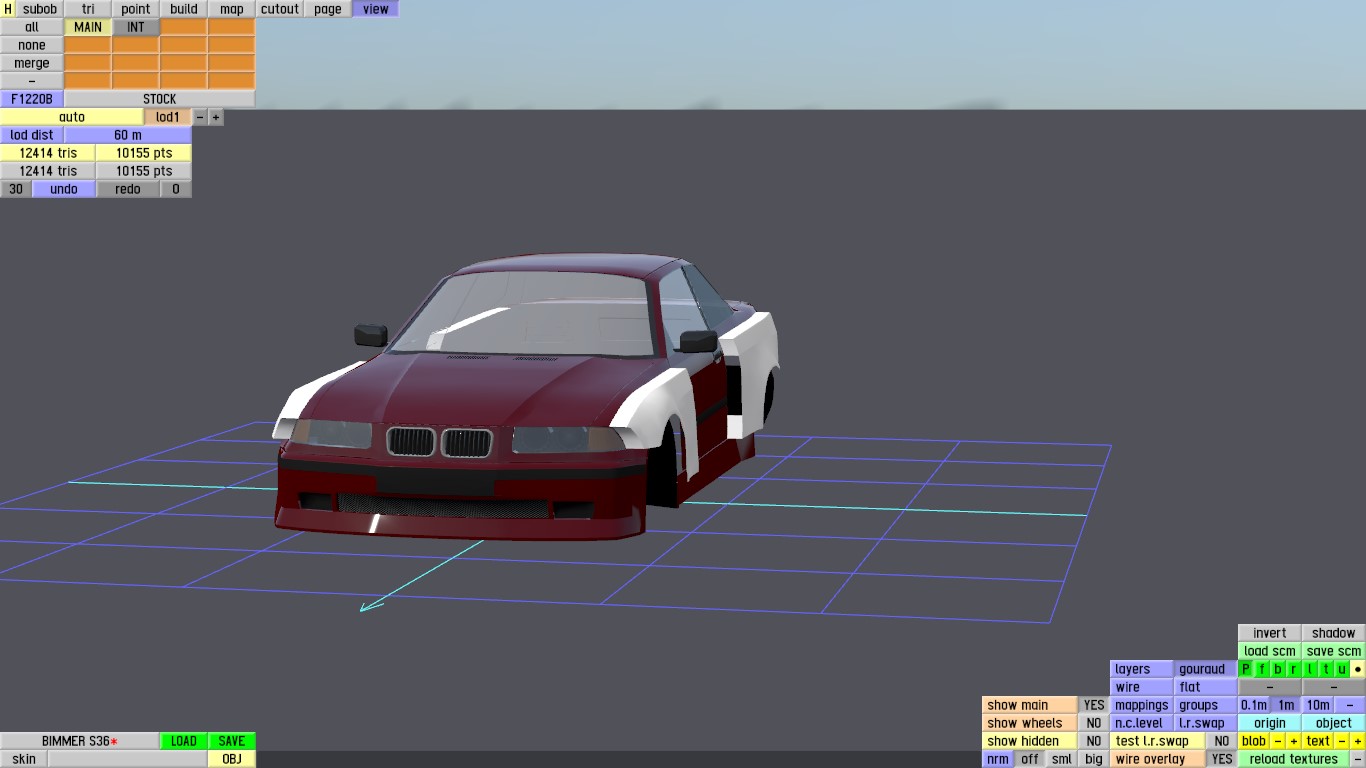Set the grid size to 0.1m

(x=1254, y=705)
